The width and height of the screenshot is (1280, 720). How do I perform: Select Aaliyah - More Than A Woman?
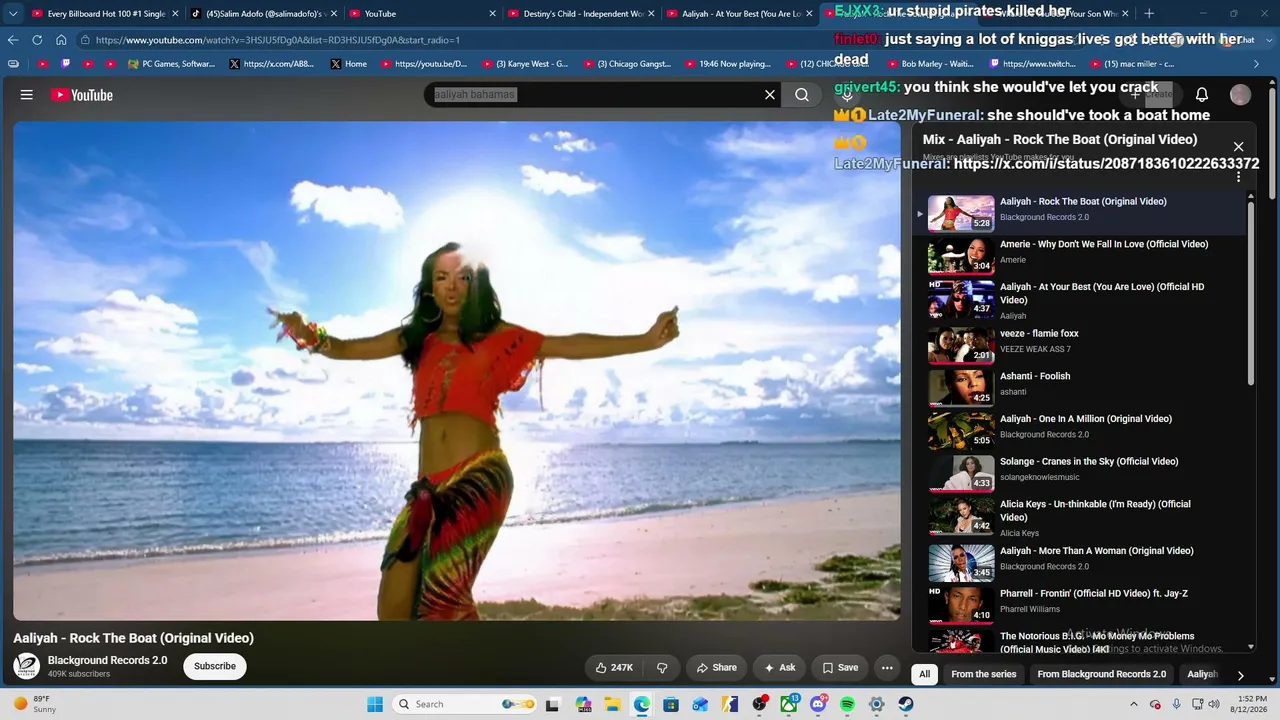tap(1079, 562)
